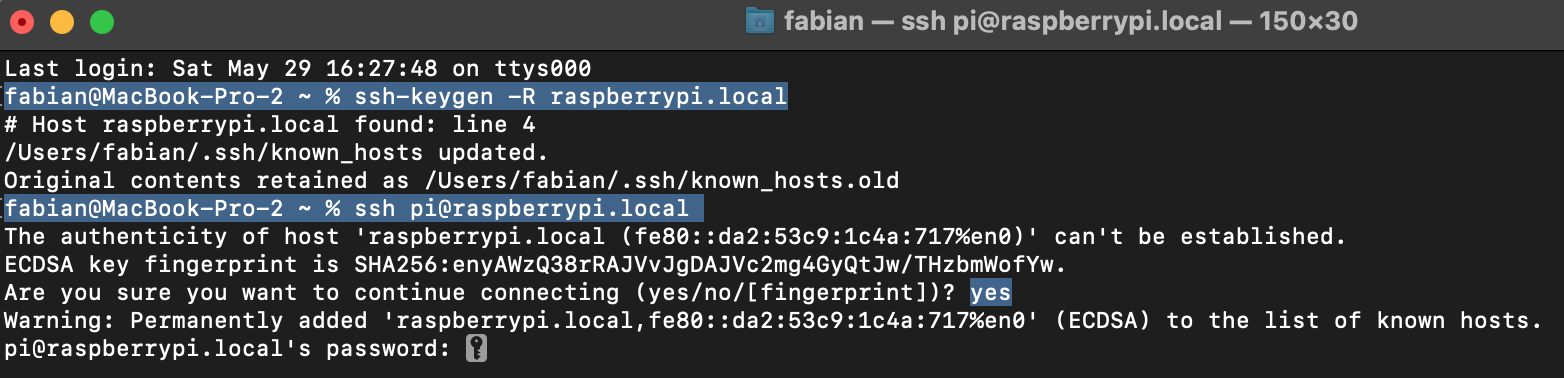The height and width of the screenshot is (378, 1564).
Task: Click the "pi@raspberrypi.local's password:" prompt
Action: (228, 349)
